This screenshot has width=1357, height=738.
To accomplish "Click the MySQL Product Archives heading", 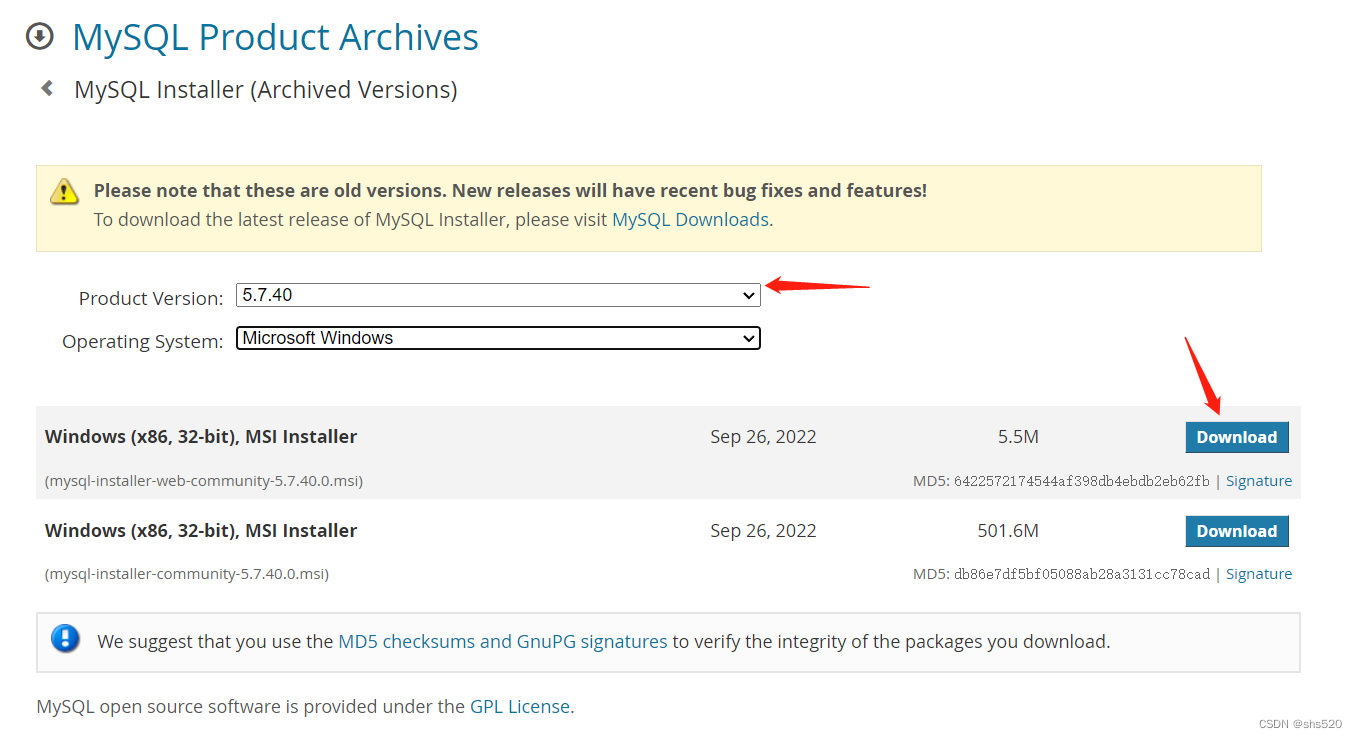I will coord(276,37).
